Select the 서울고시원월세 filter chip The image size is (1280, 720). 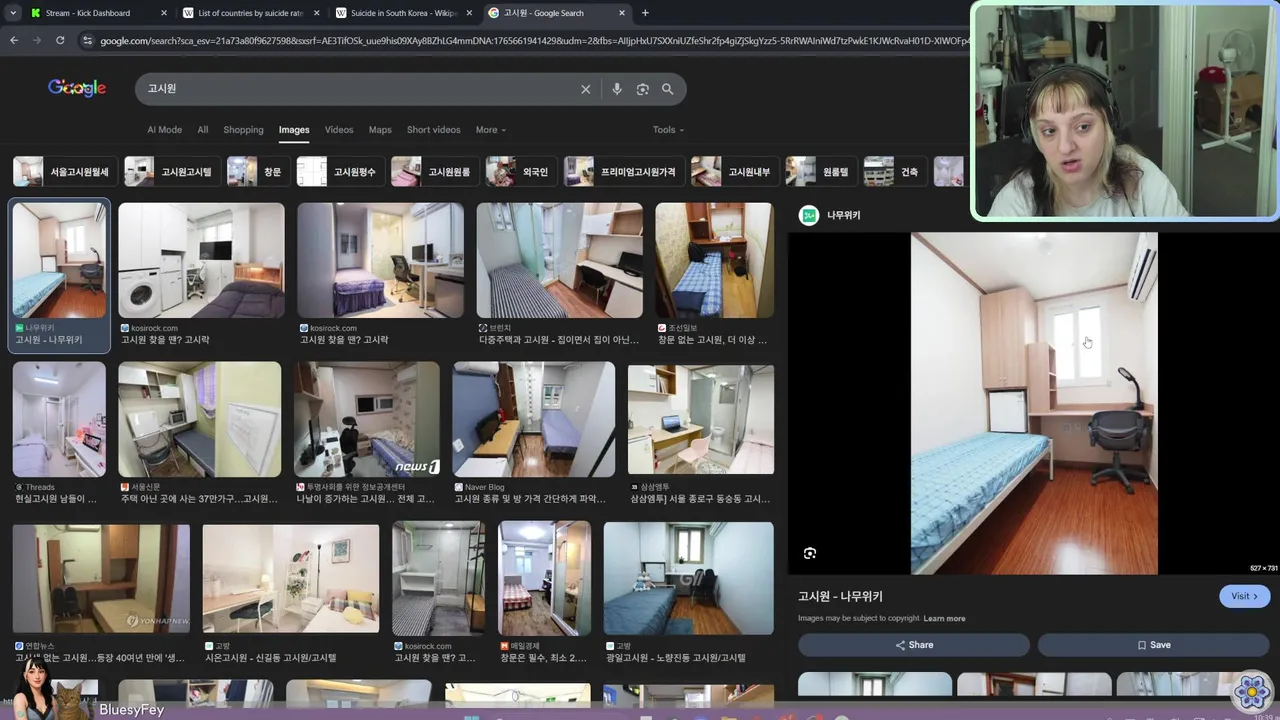[x=63, y=172]
